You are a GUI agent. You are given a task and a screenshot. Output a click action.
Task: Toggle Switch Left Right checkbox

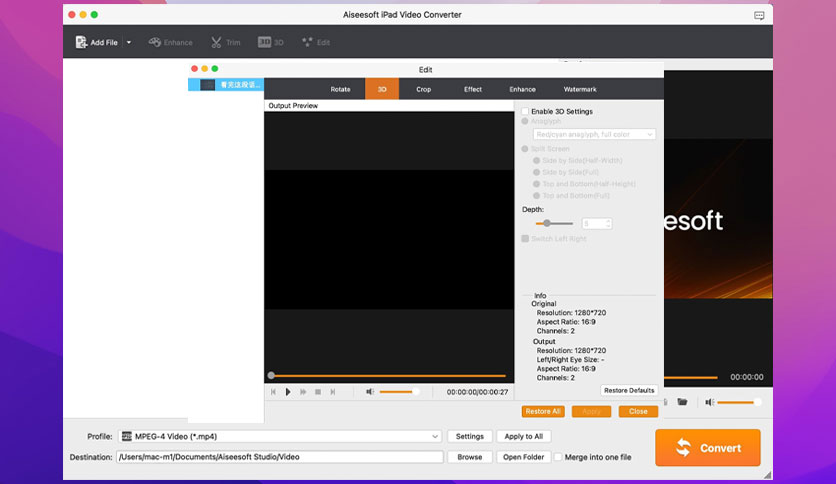coord(525,239)
